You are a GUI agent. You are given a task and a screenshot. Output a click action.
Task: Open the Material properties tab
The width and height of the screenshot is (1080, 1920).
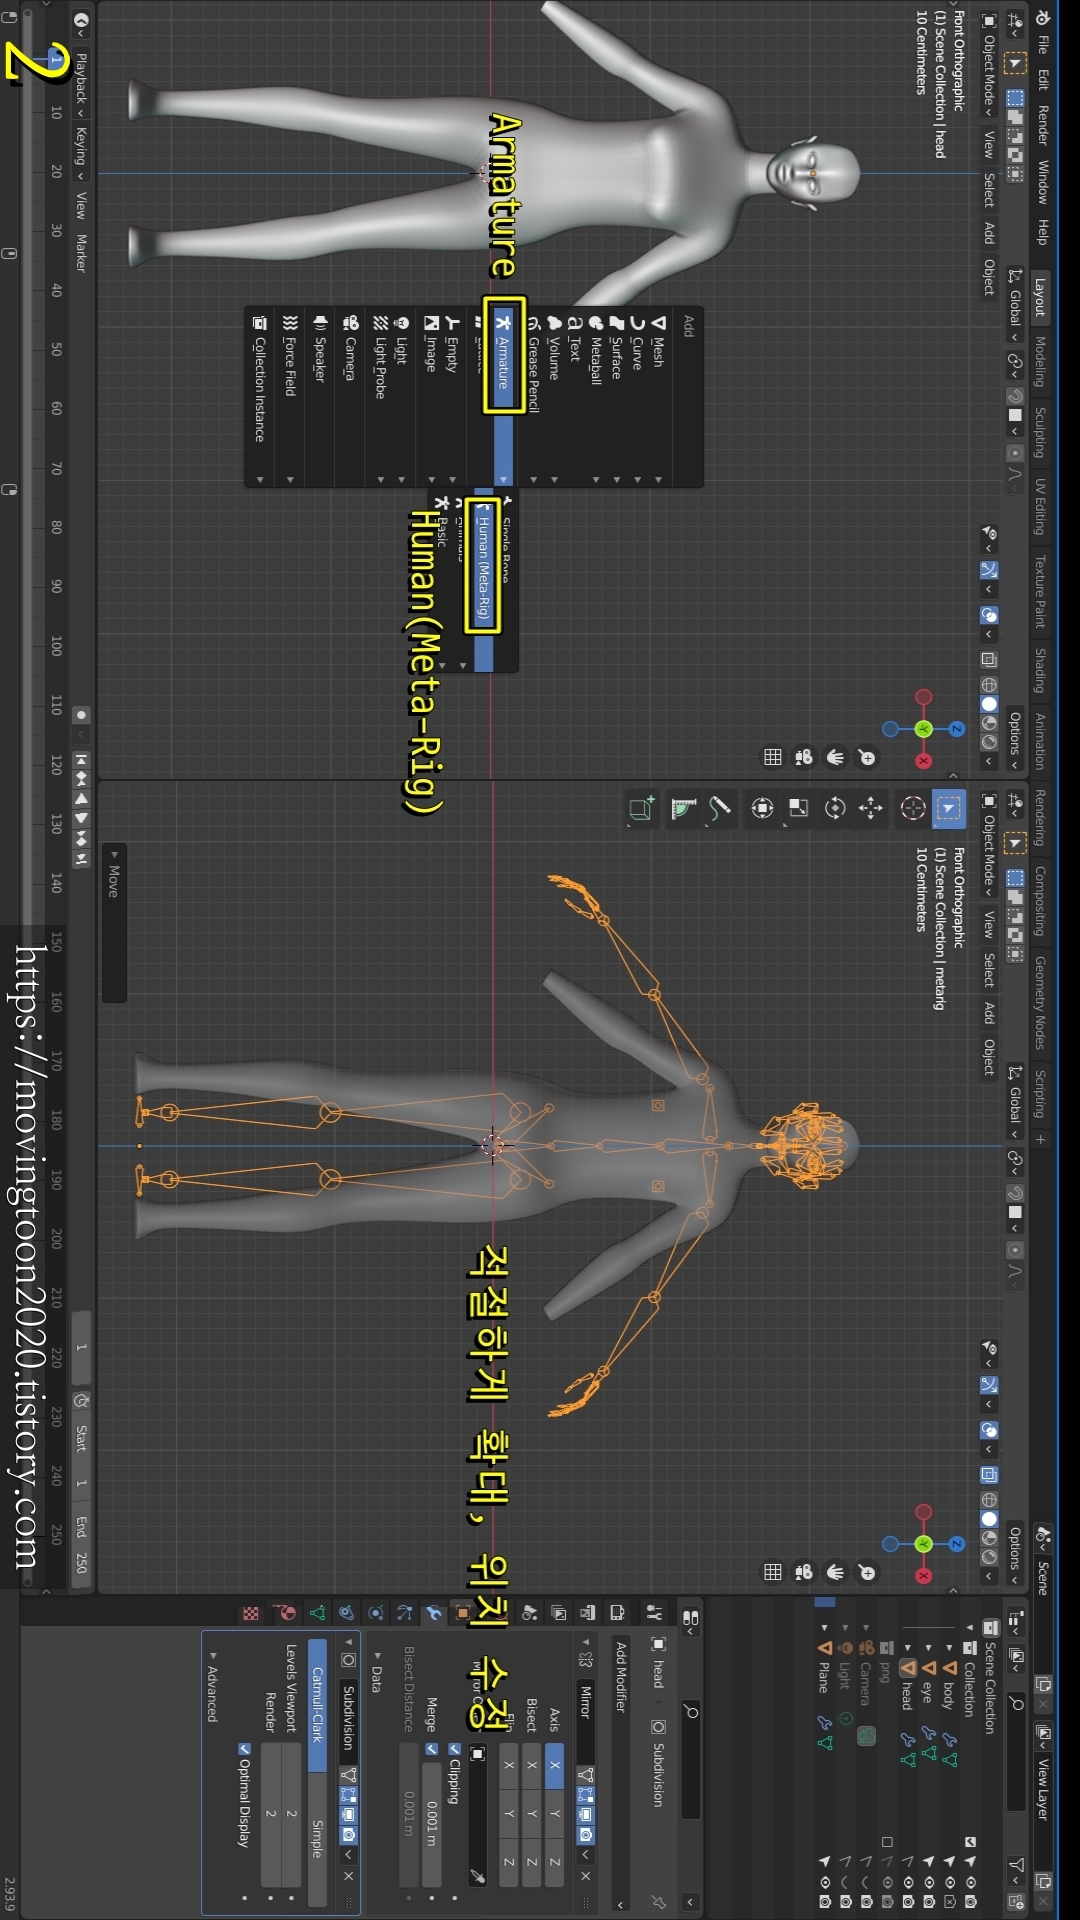pyautogui.click(x=285, y=1613)
